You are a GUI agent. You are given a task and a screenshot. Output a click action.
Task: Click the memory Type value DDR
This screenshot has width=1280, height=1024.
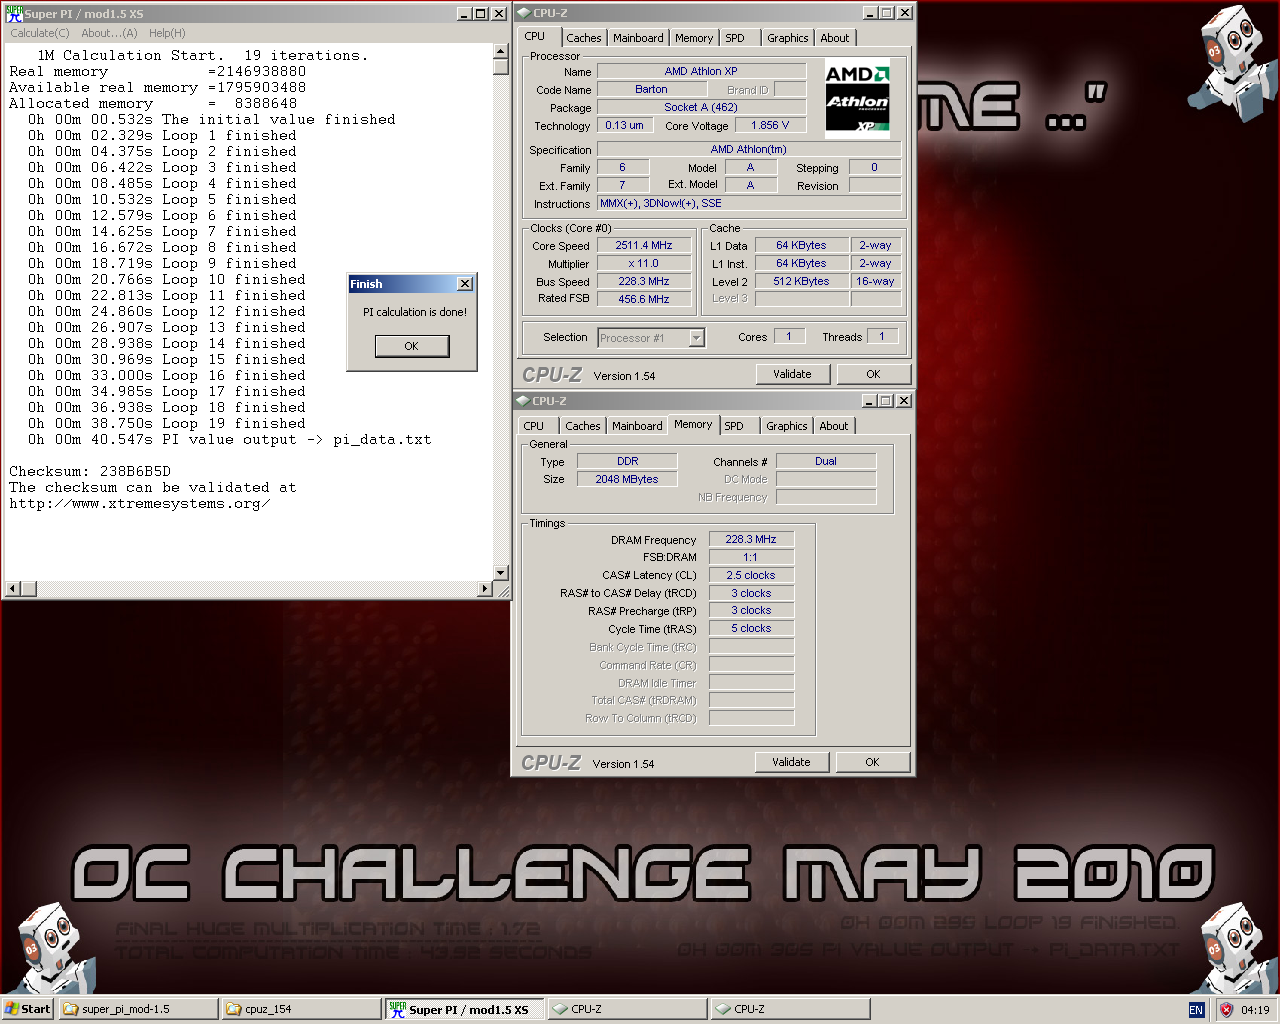627,461
